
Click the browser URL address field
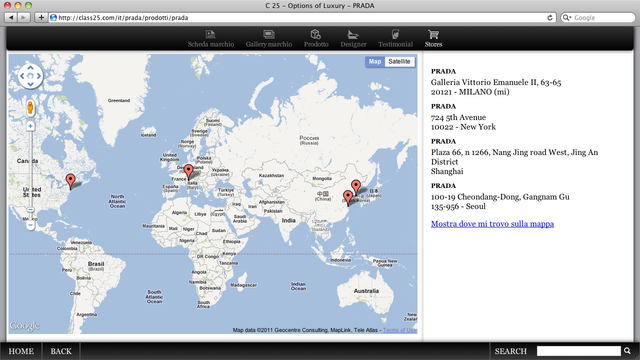302,18
